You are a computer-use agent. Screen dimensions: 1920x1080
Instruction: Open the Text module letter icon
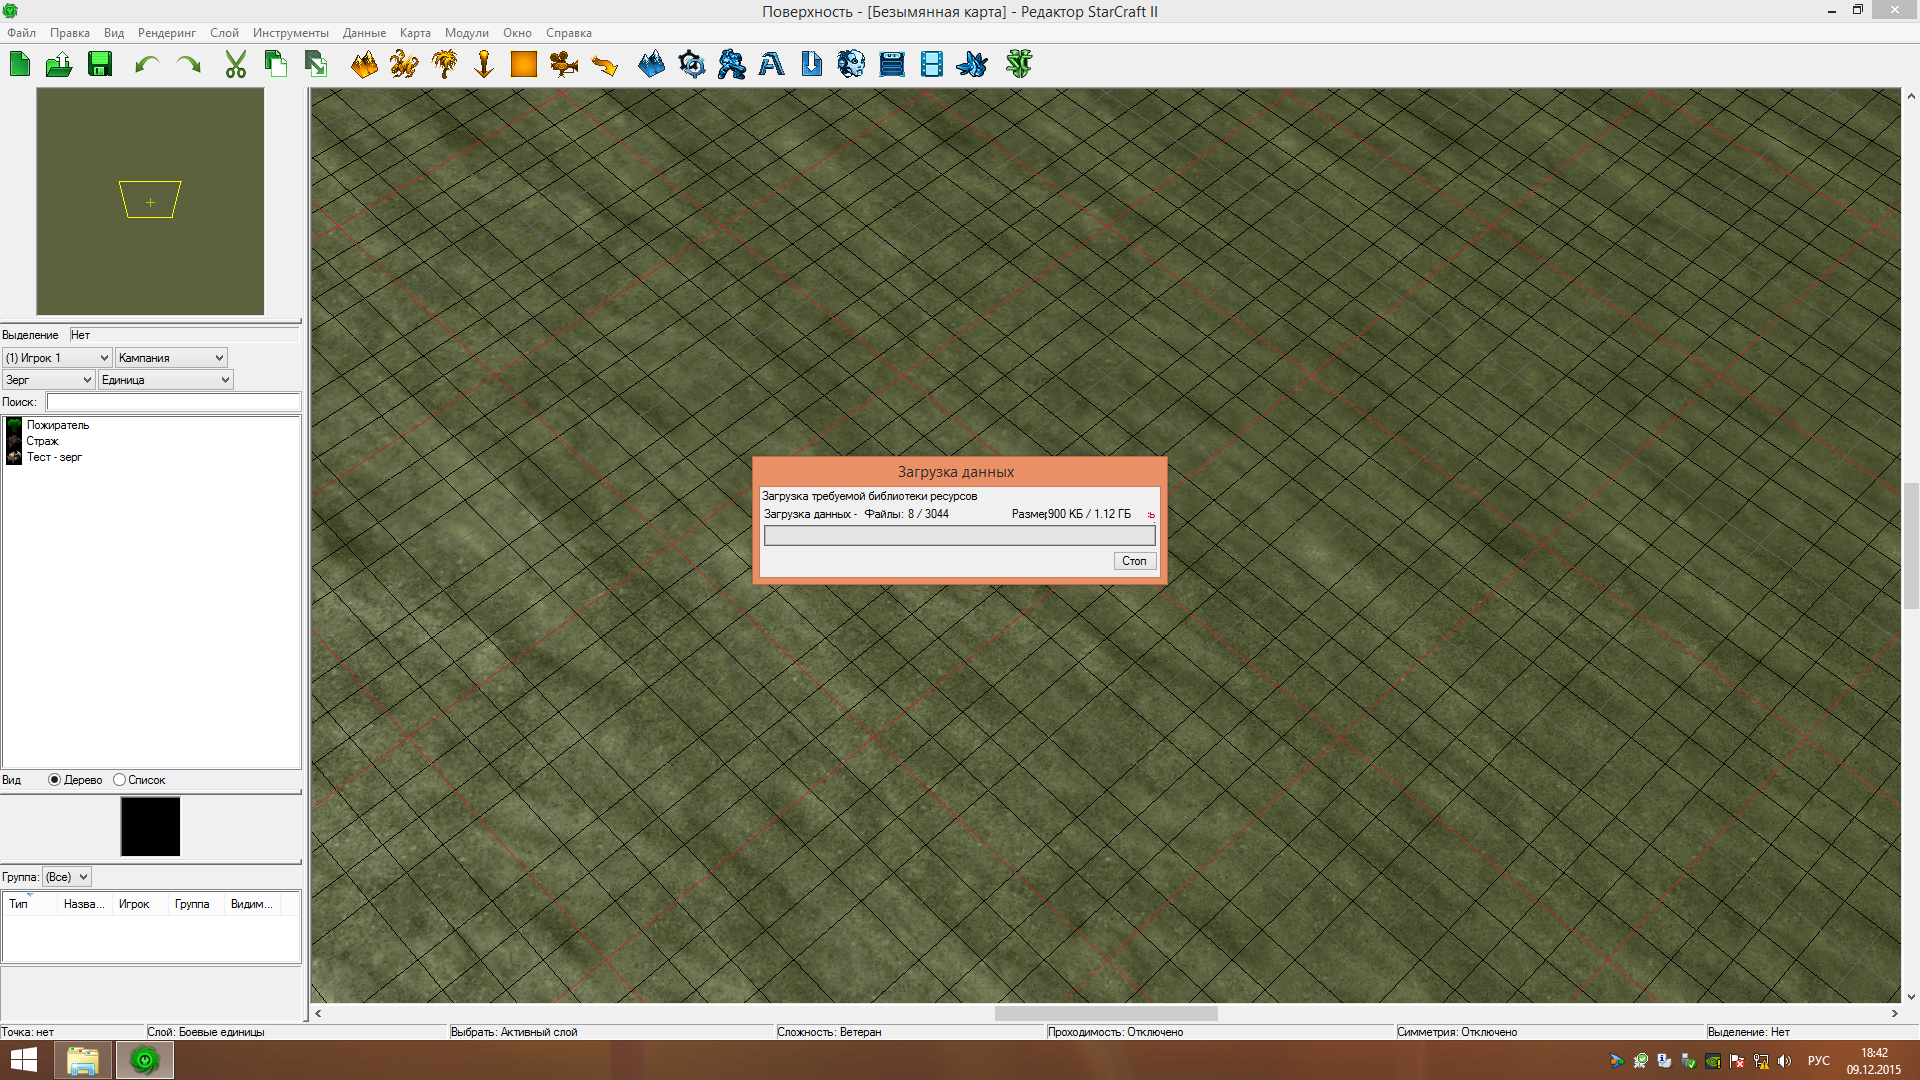point(772,65)
